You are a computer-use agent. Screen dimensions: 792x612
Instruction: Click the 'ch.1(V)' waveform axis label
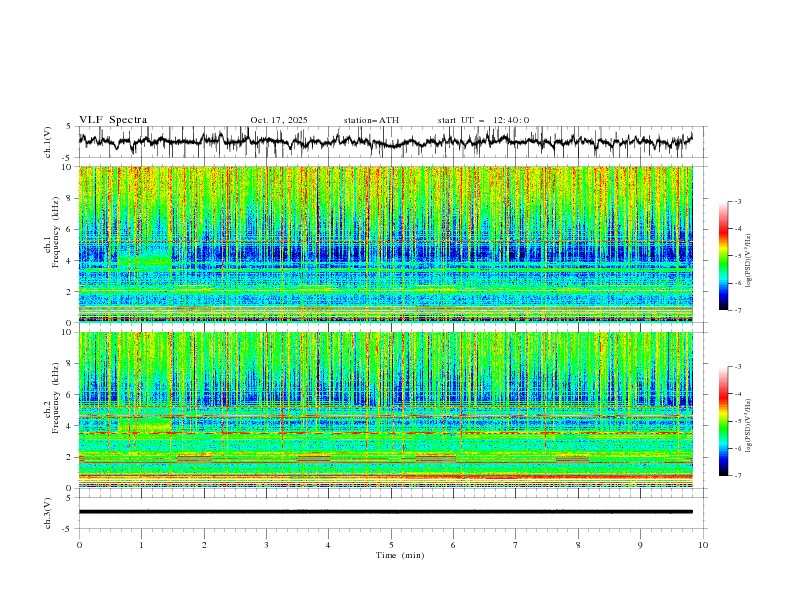click(x=48, y=142)
